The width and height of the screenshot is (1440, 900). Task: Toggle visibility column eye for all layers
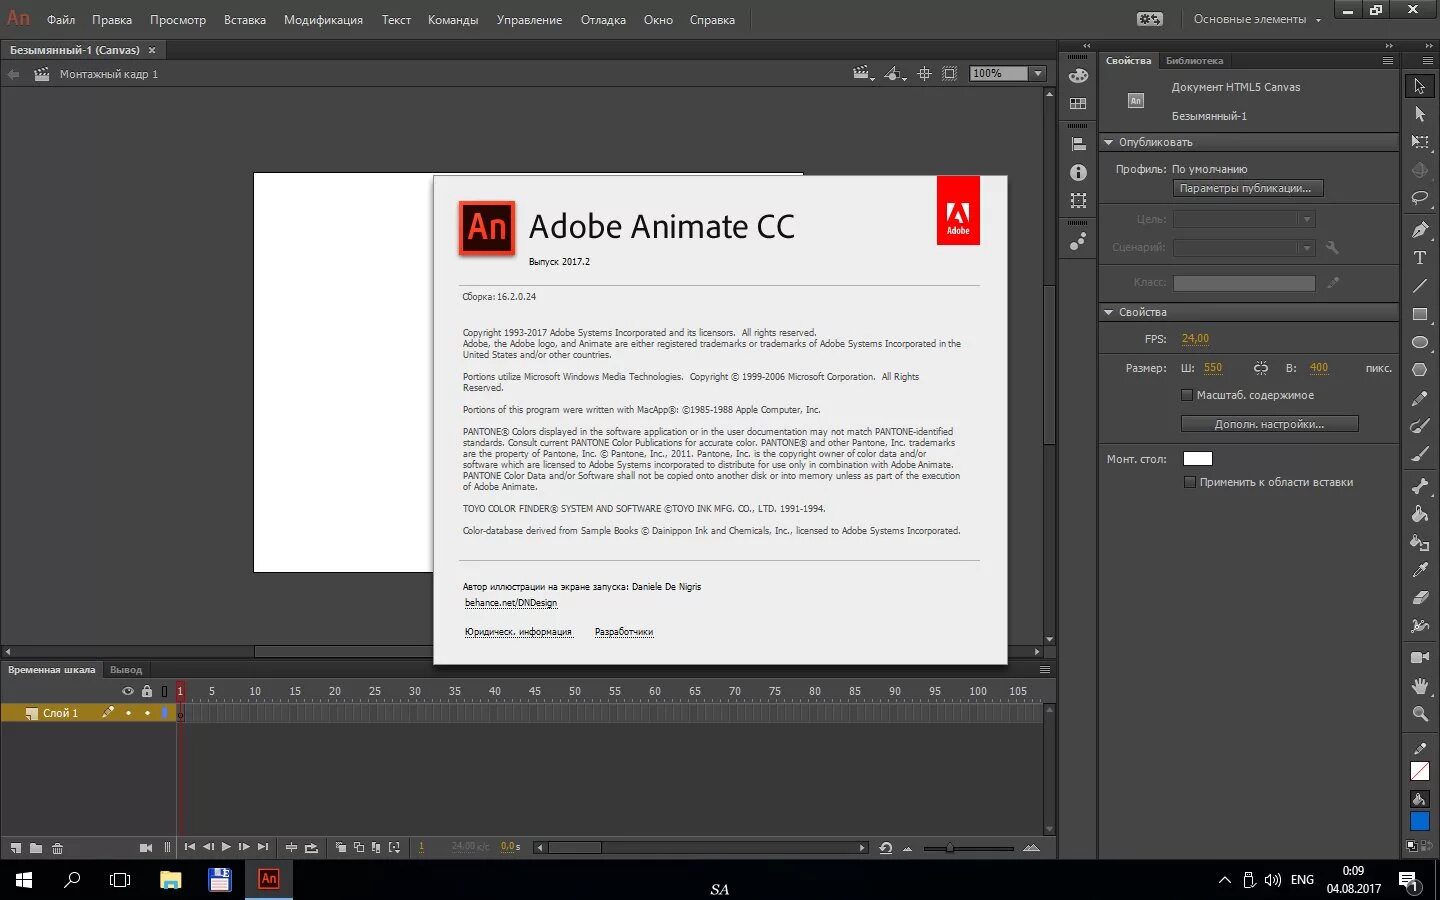click(128, 691)
